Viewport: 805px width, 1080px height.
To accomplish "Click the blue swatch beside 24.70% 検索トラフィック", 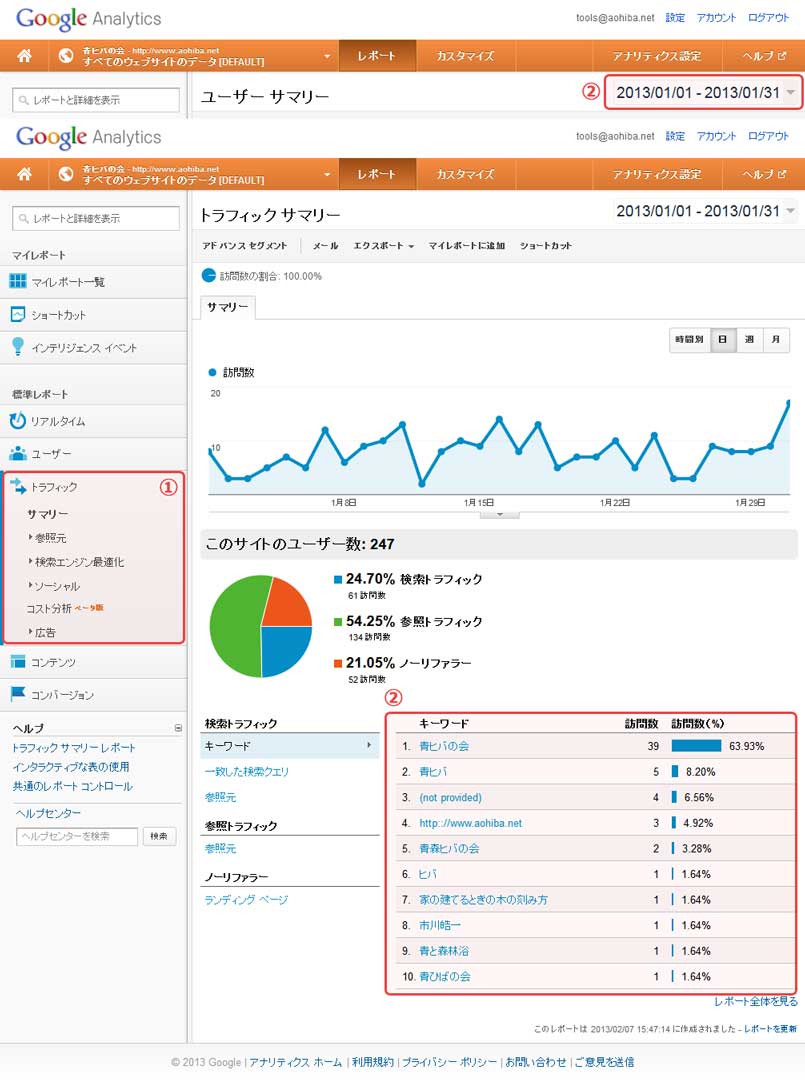I will coord(337,579).
